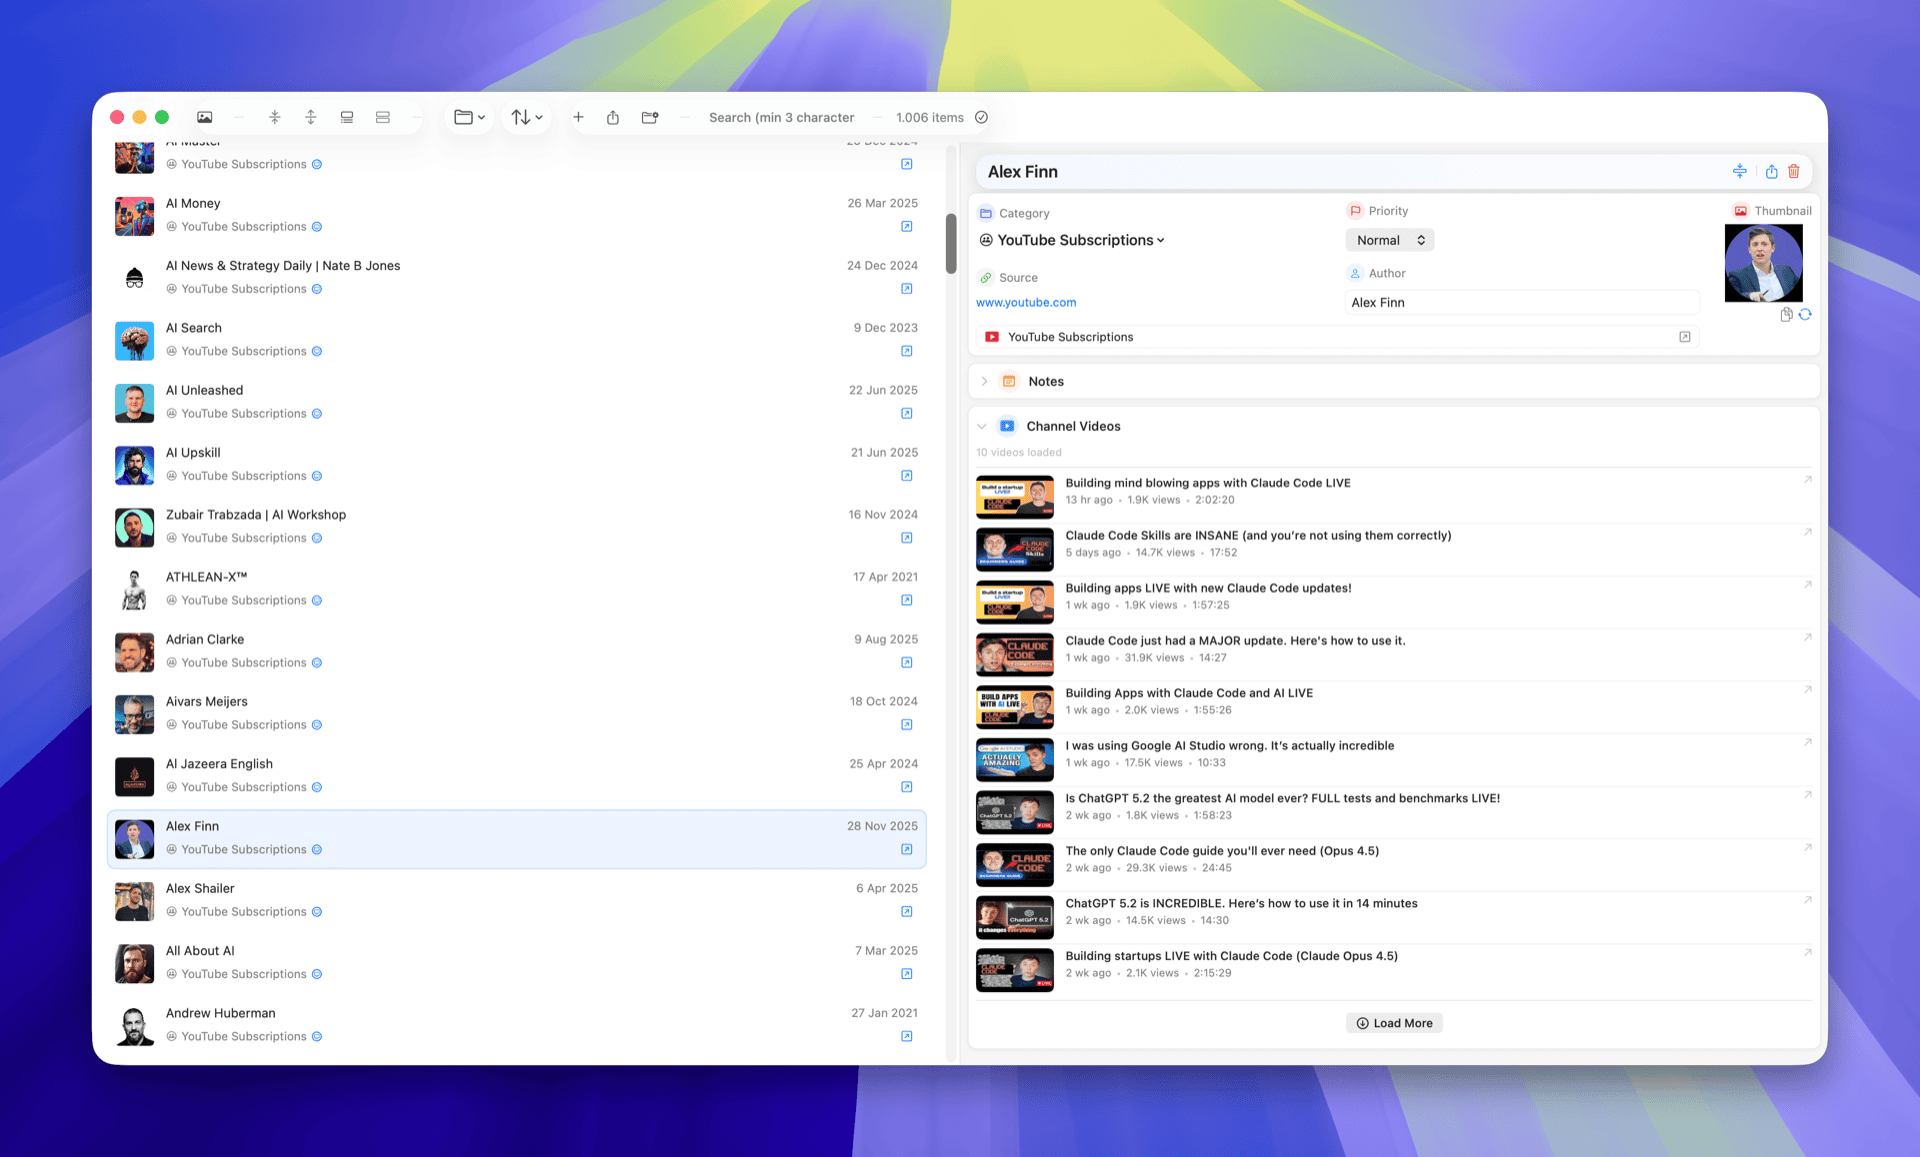Expand the Notes section
Image resolution: width=1920 pixels, height=1157 pixels.
[984, 381]
